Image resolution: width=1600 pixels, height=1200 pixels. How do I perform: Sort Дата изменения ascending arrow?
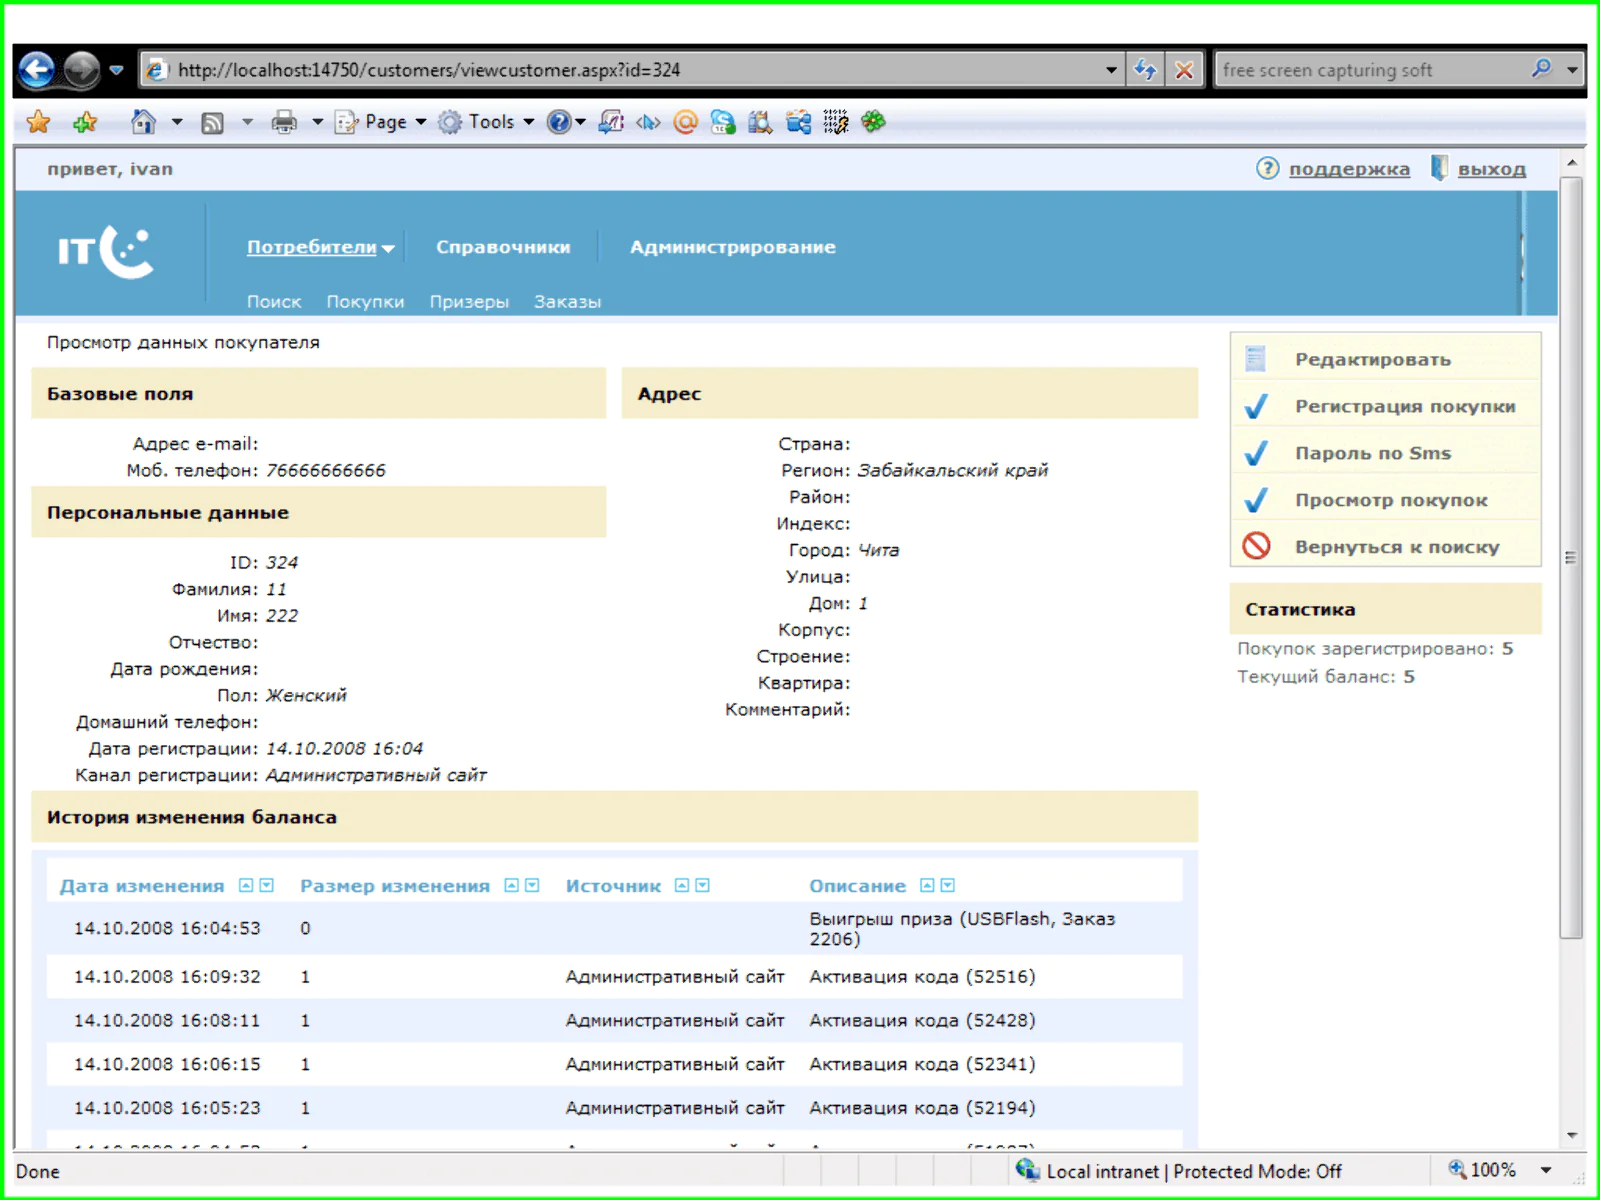(x=246, y=886)
